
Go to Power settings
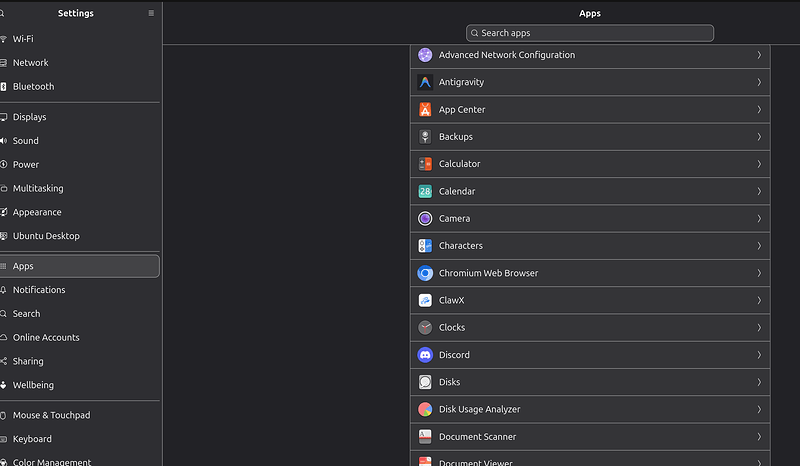[79, 164]
